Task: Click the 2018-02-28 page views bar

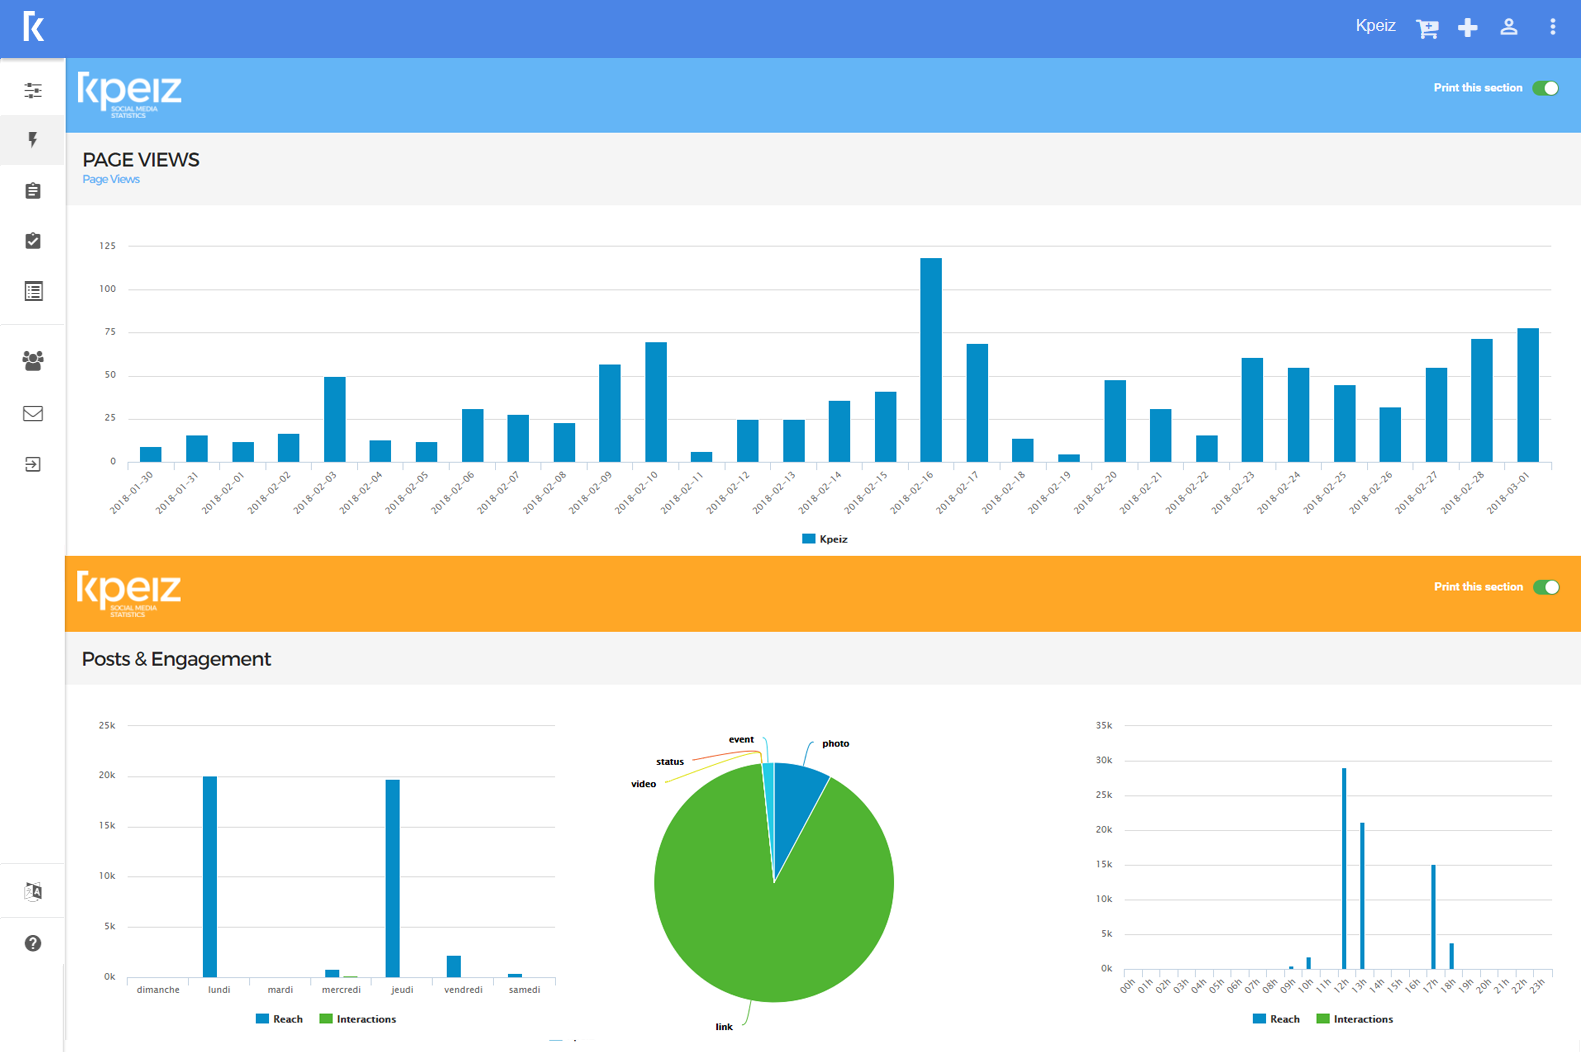Action: click(1482, 400)
